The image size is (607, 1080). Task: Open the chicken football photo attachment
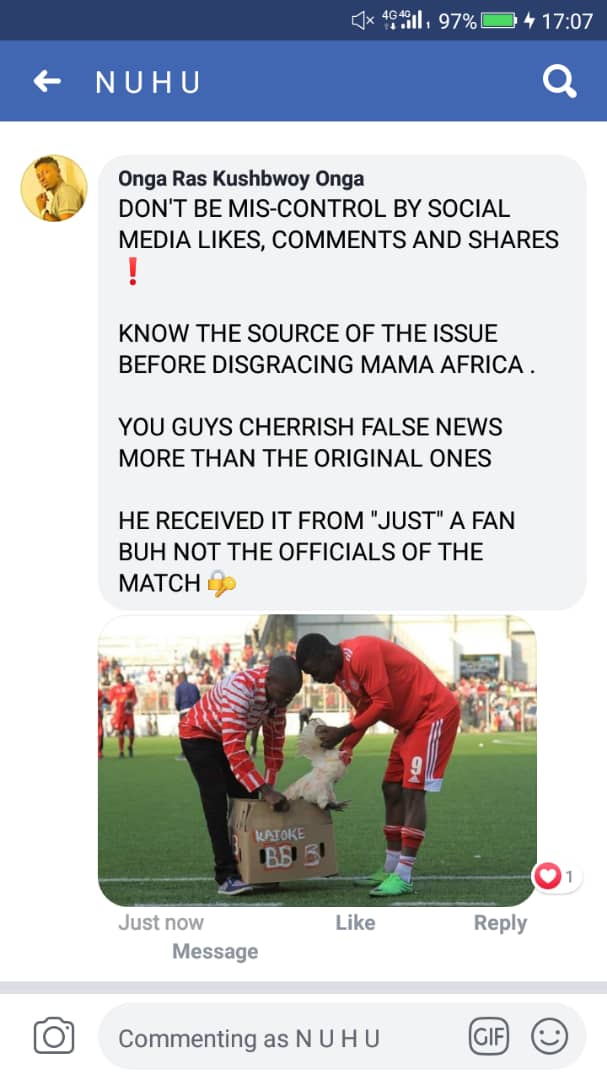317,760
